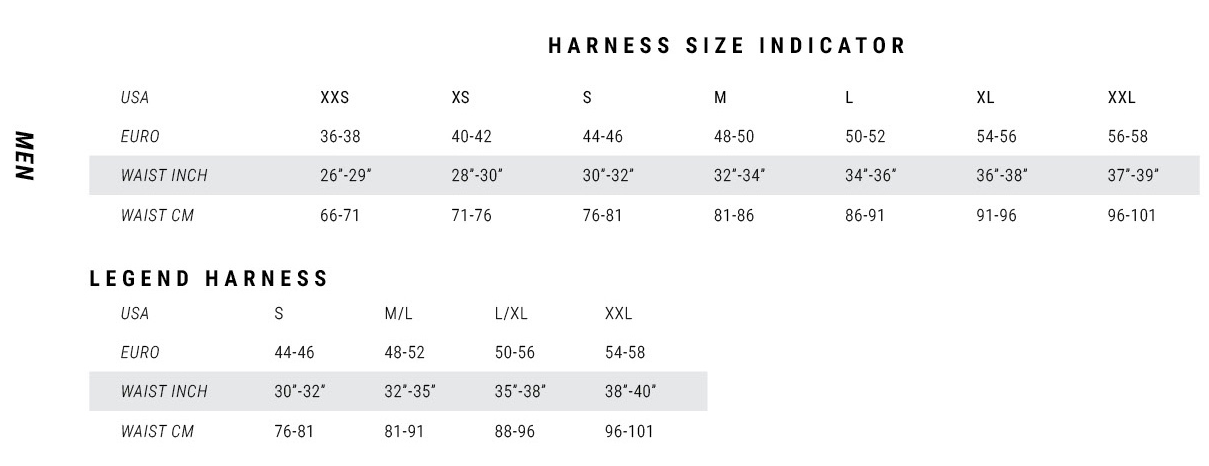Click the Euro size 36-38 cell
The height and width of the screenshot is (466, 1209).
click(x=340, y=137)
